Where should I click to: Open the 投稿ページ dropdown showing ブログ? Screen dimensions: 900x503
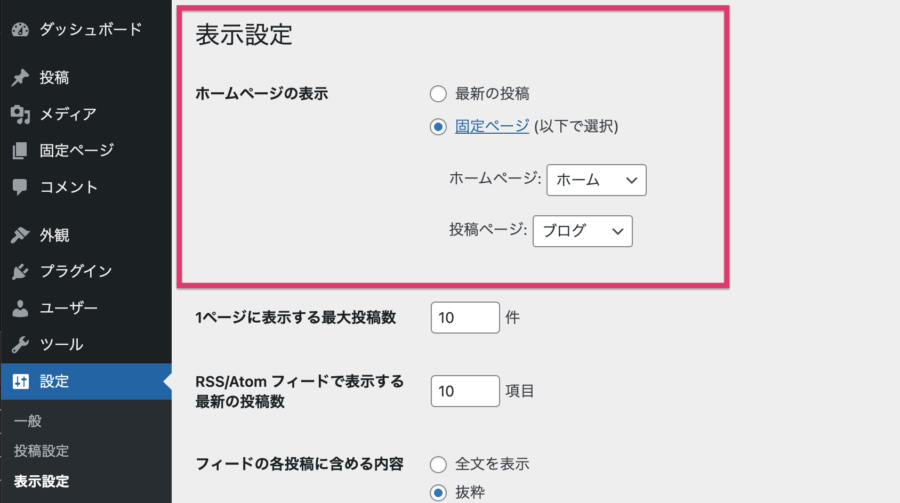[582, 231]
